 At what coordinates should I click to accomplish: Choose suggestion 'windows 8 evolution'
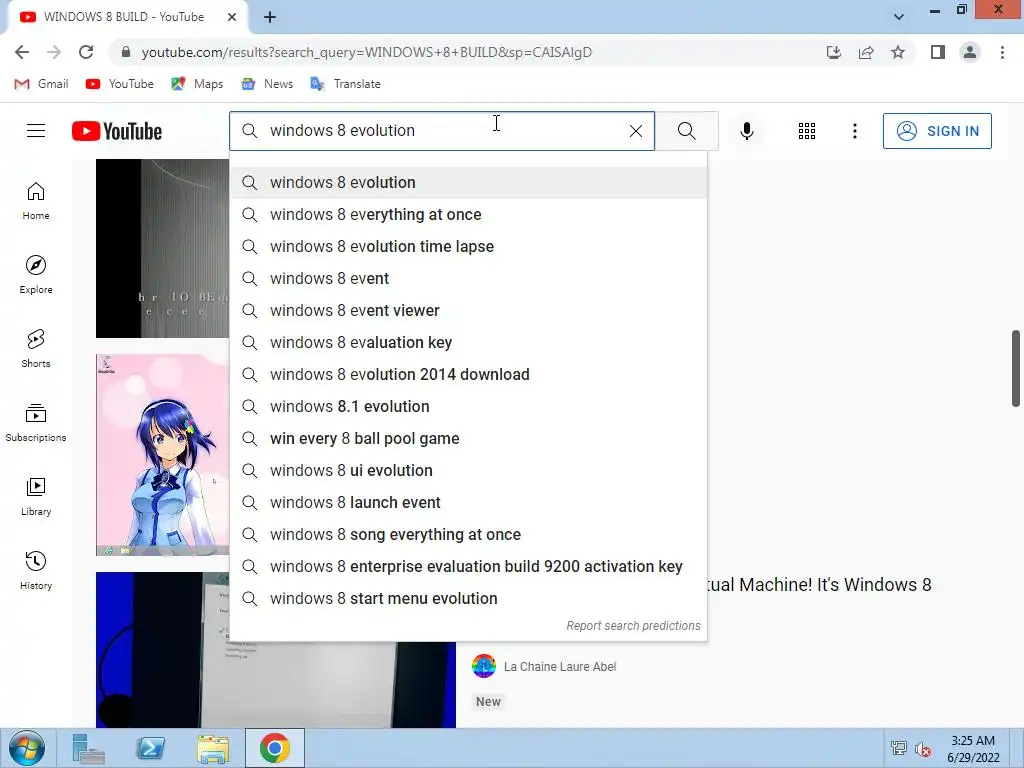click(468, 182)
